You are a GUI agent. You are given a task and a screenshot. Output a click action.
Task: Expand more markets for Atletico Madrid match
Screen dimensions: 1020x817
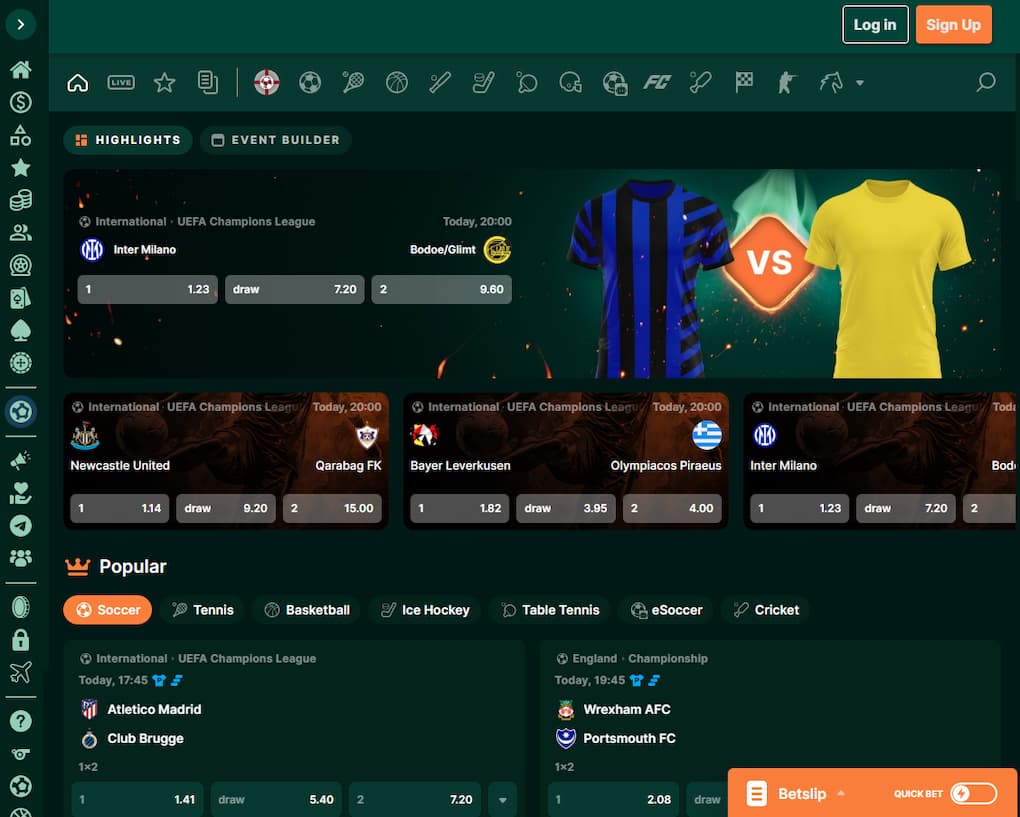coord(502,799)
